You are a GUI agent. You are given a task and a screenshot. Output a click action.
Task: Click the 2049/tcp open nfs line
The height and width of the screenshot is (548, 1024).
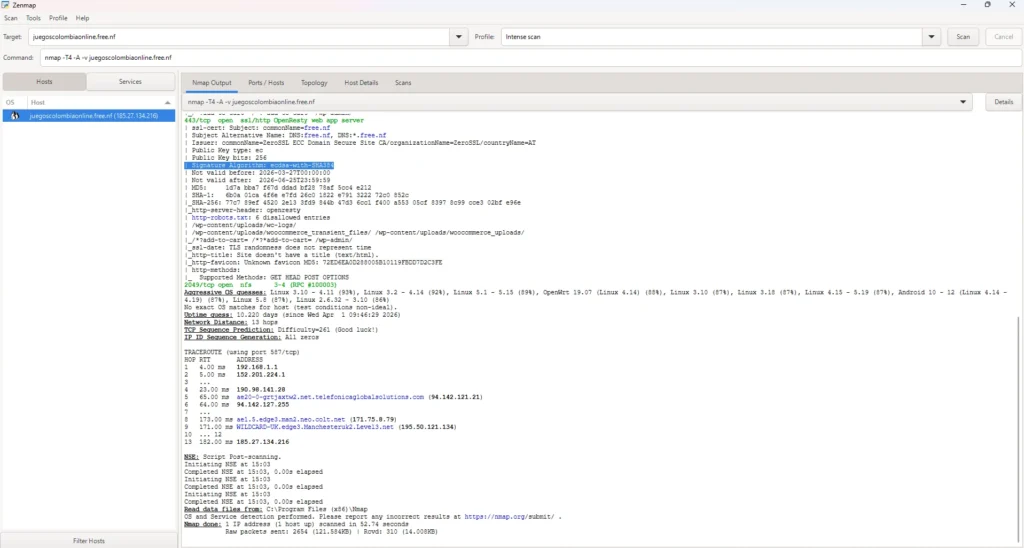260,285
